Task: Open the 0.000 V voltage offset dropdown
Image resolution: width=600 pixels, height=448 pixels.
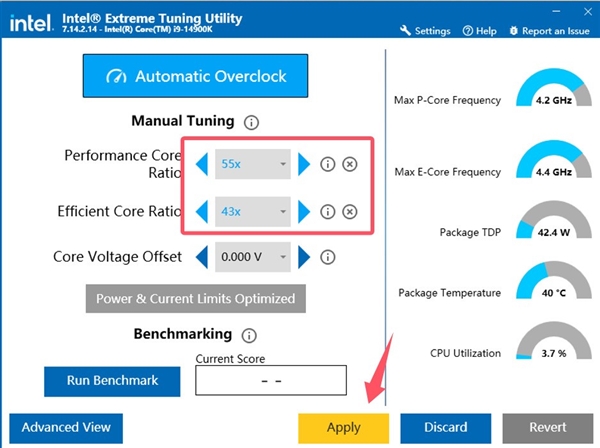Action: 253,257
